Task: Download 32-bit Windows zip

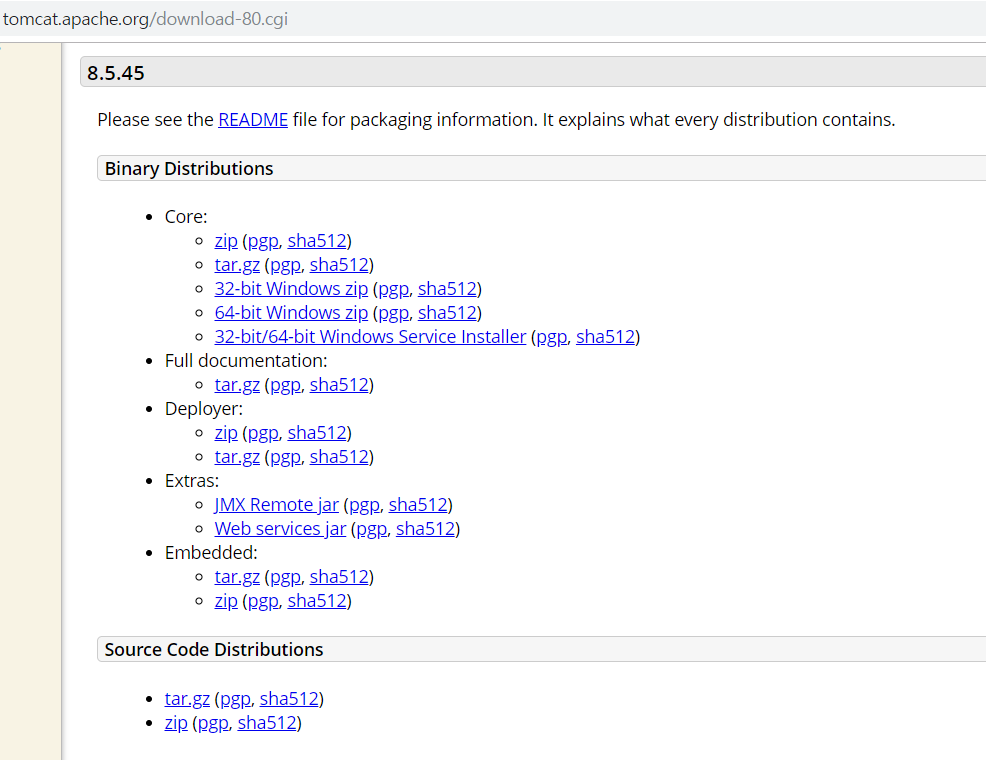Action: (291, 289)
